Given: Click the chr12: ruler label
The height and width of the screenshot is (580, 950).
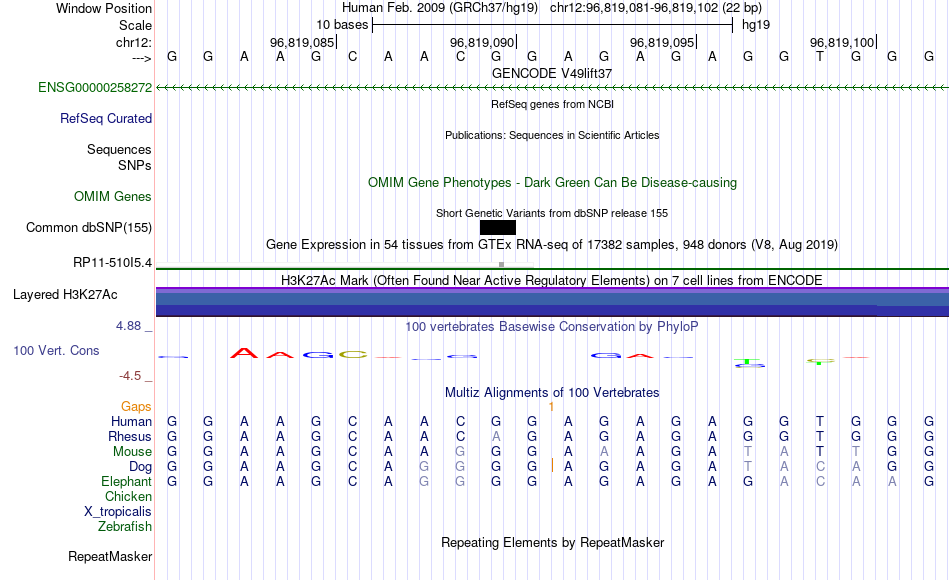Looking at the screenshot, I should point(134,42).
